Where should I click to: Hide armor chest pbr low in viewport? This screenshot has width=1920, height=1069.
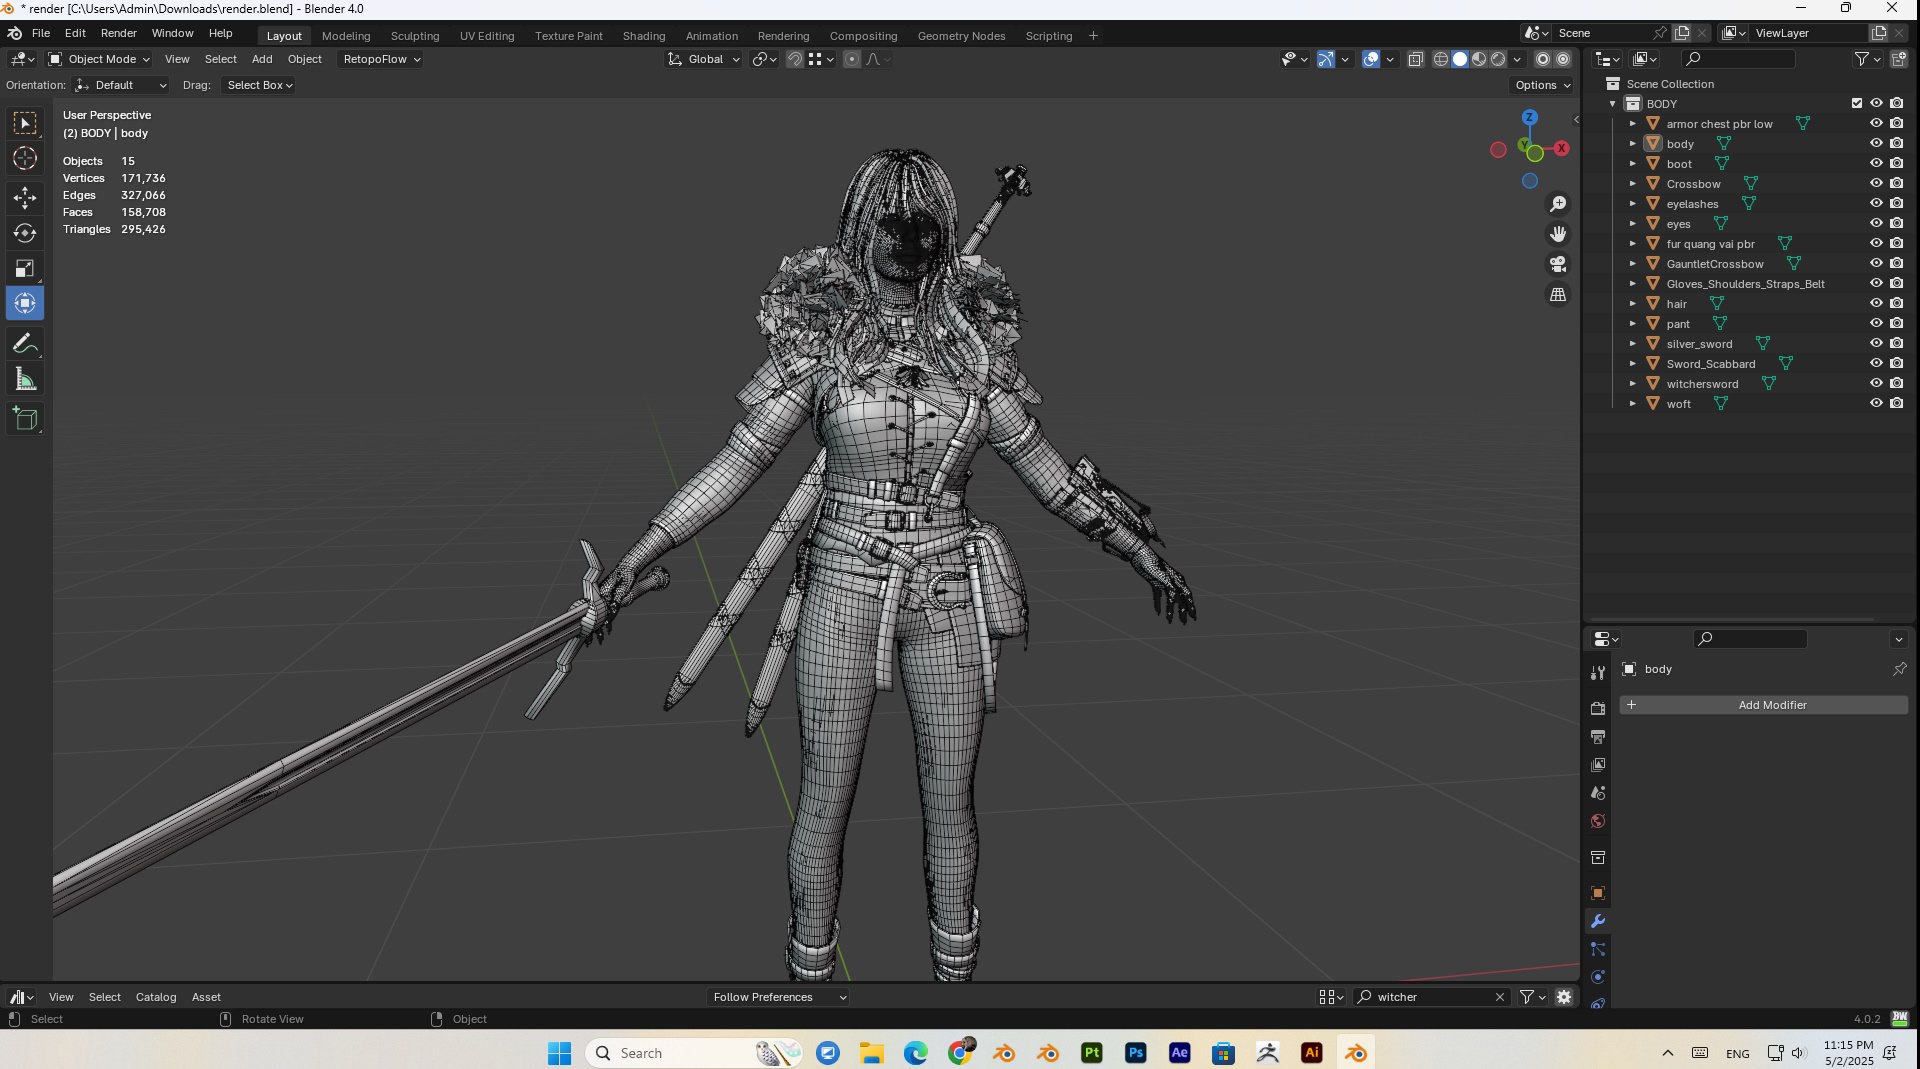point(1876,124)
